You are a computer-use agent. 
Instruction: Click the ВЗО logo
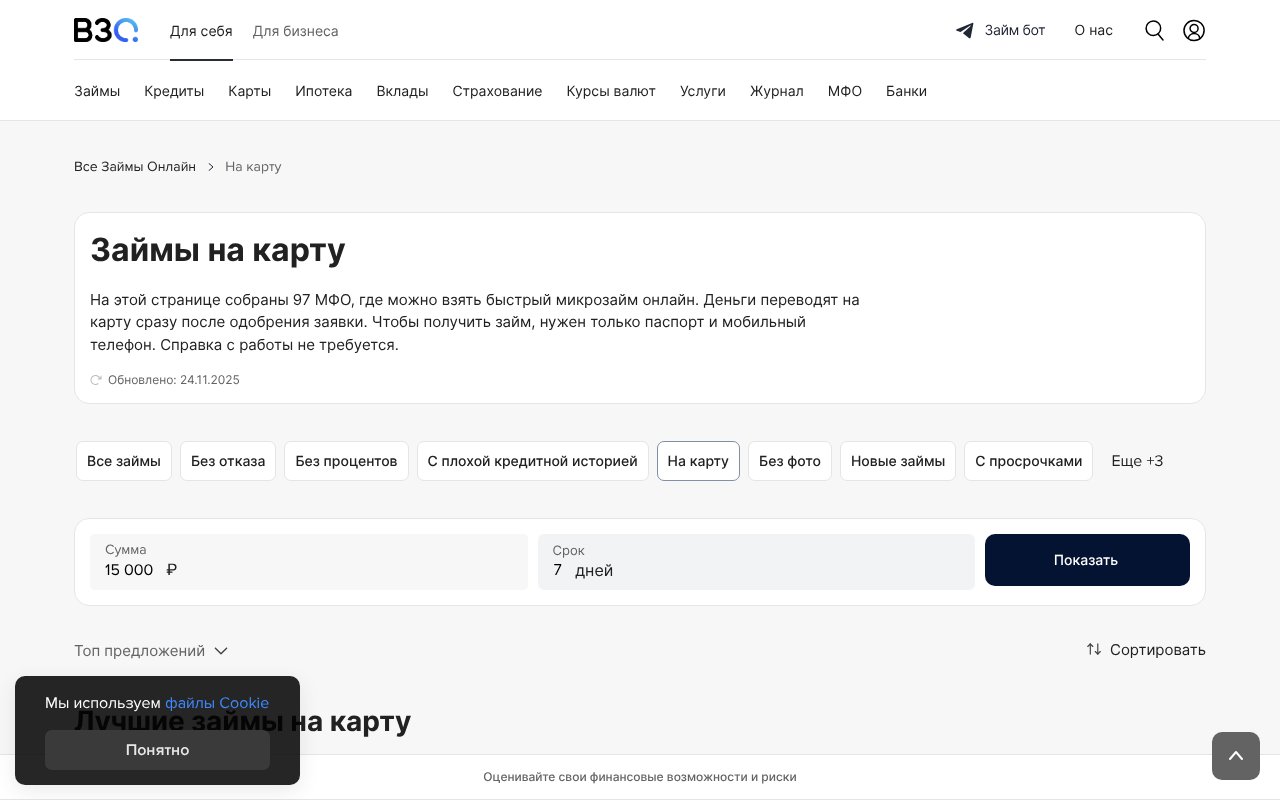105,30
